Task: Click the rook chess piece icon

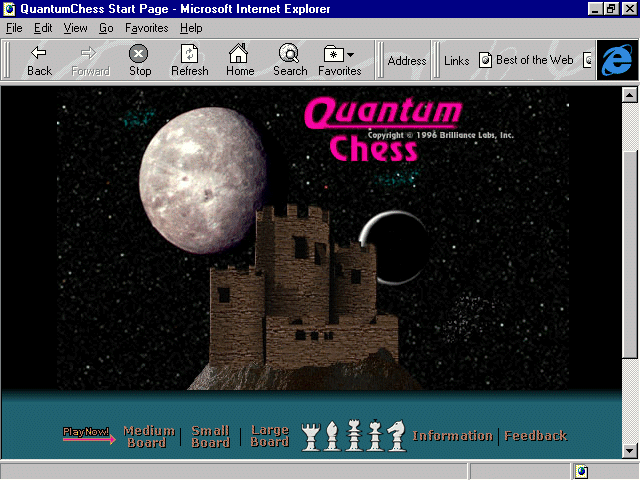Action: (310, 436)
